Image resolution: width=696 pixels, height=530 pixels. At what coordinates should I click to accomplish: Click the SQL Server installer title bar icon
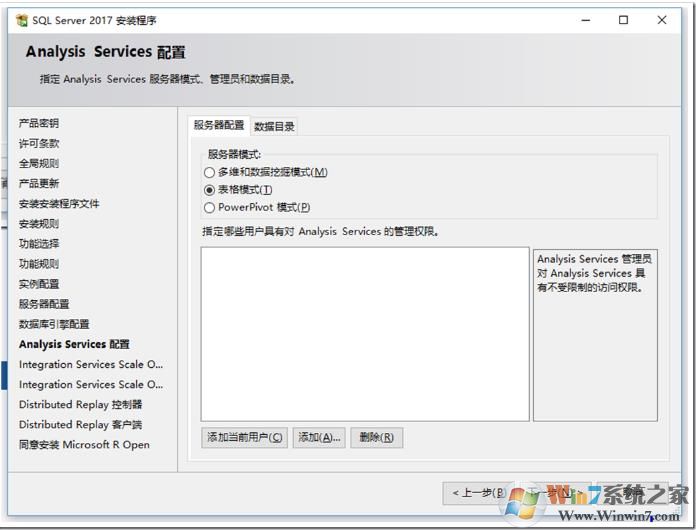21,20
